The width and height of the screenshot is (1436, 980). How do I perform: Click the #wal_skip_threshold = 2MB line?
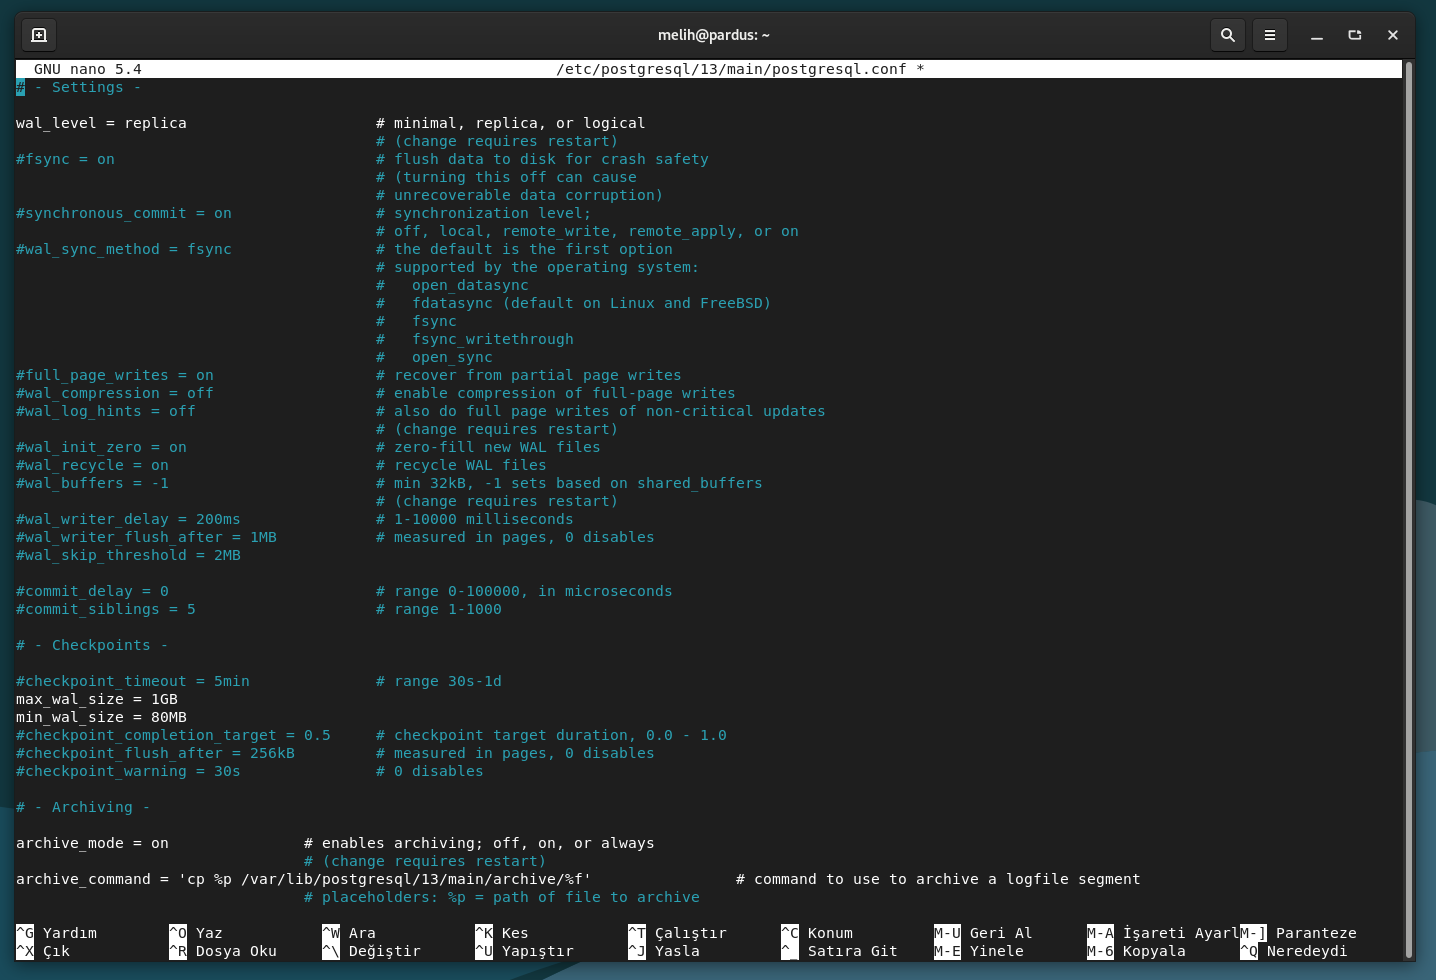point(128,555)
